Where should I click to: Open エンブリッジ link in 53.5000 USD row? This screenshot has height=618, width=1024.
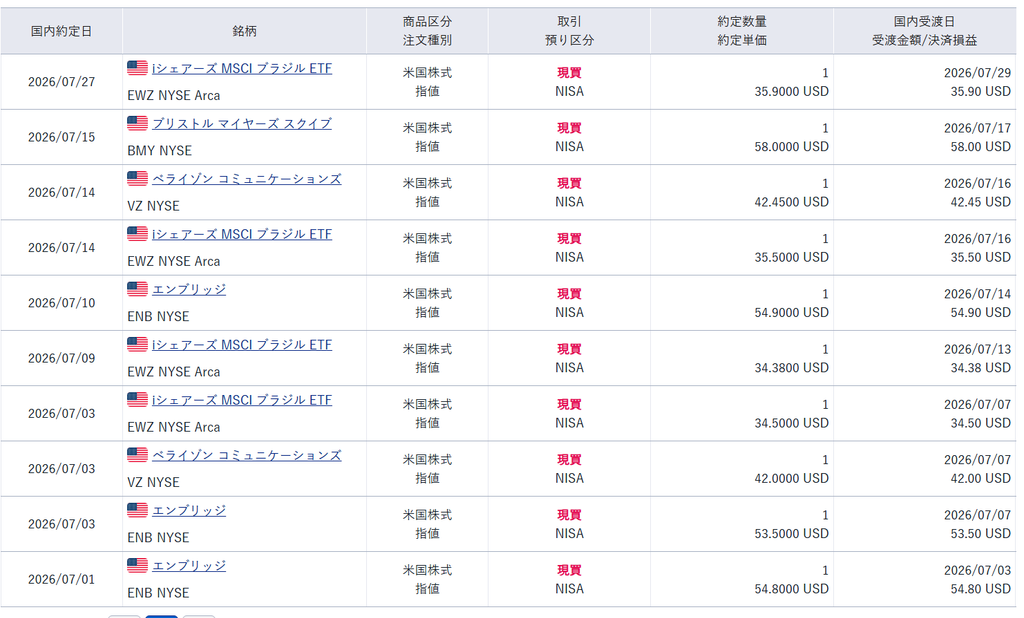[189, 510]
